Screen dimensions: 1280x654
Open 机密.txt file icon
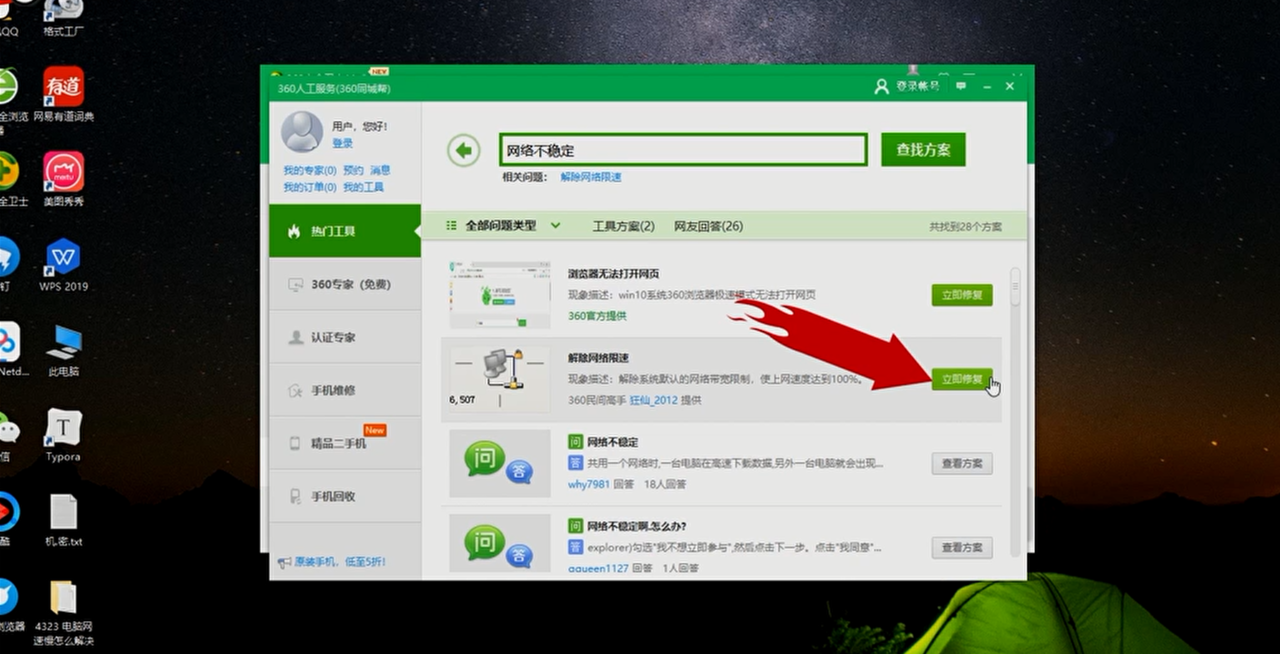63,520
